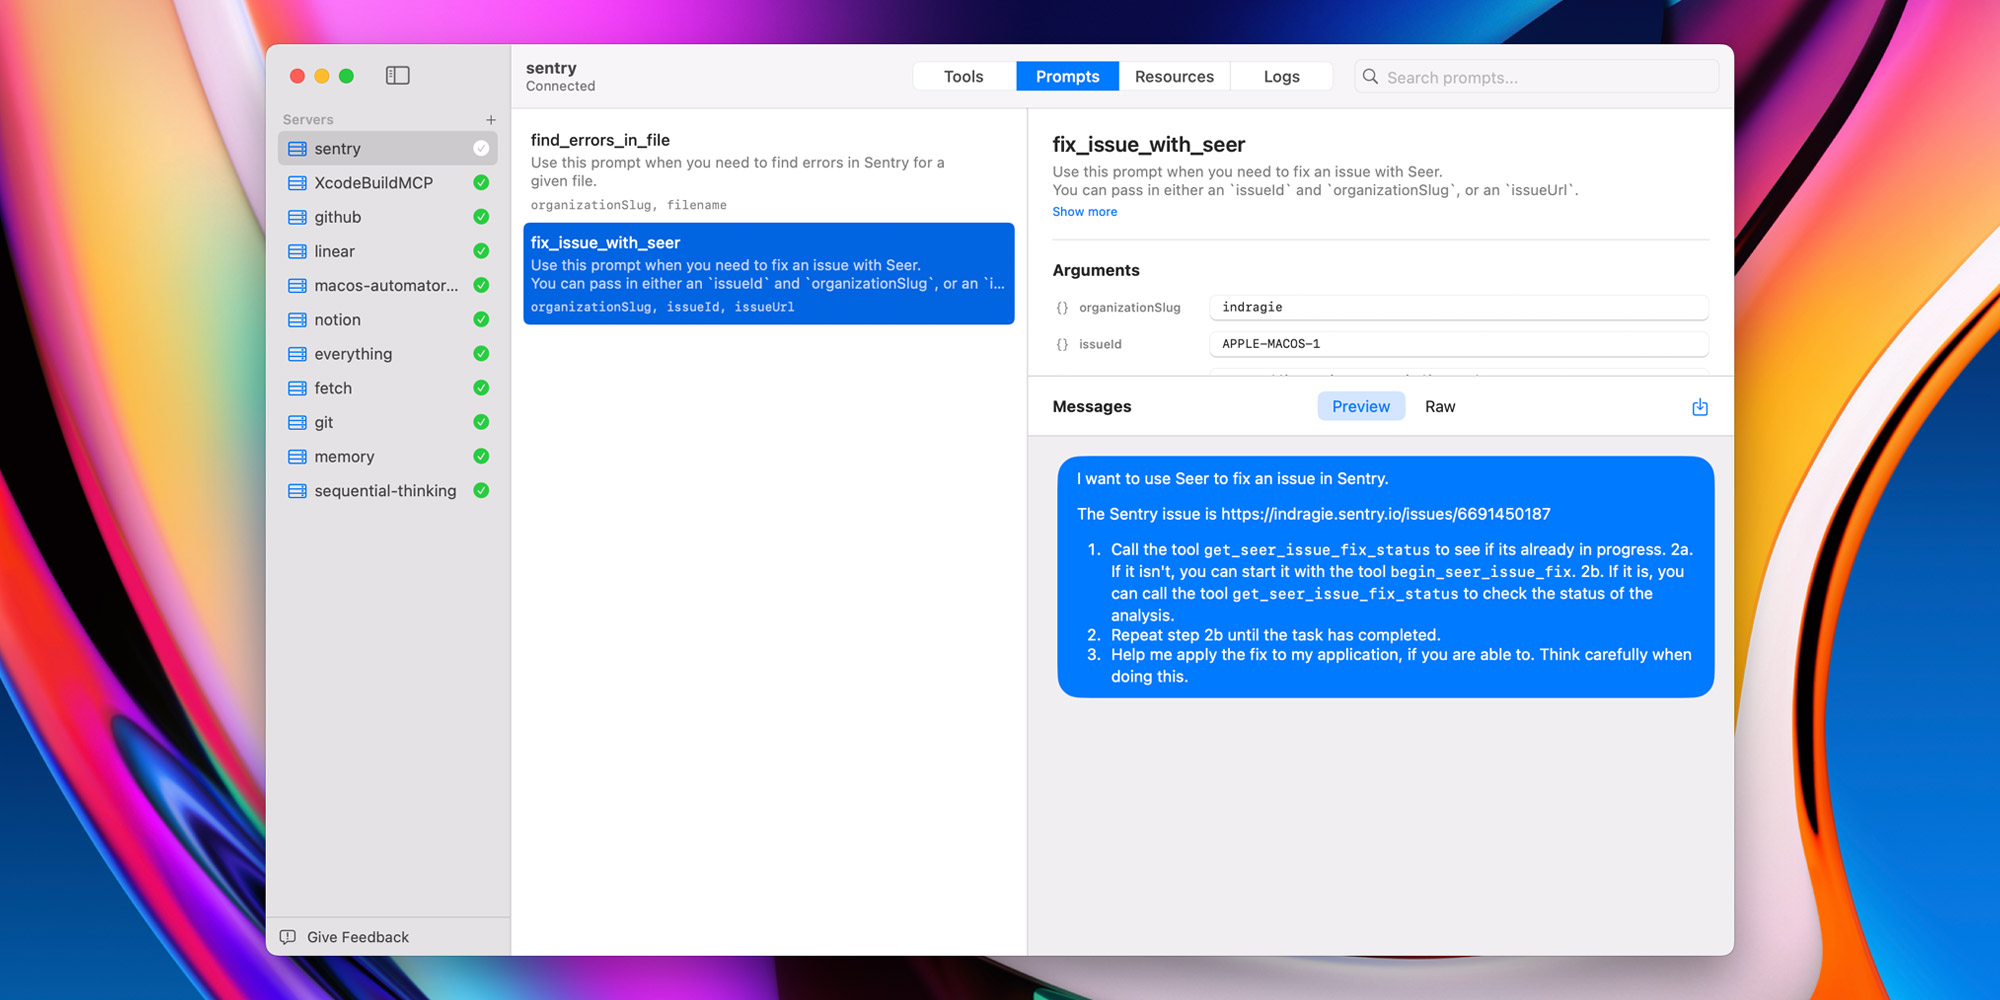2000x1000 pixels.
Task: Select the sequential-thinking server
Action: (x=385, y=491)
